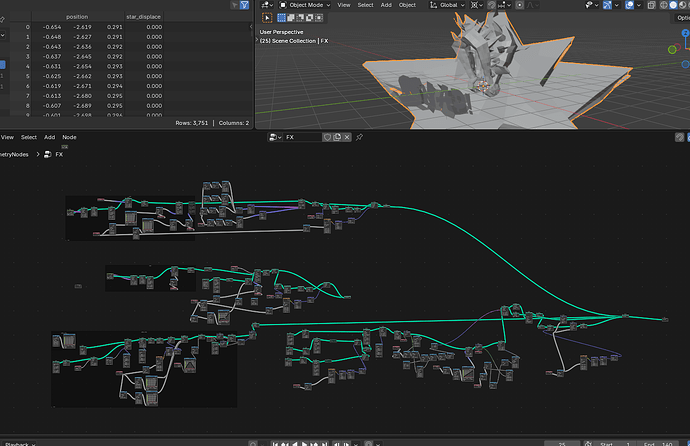Open the overlays options dropdown arrow
Screen dimensions: 690x446
(639, 5)
